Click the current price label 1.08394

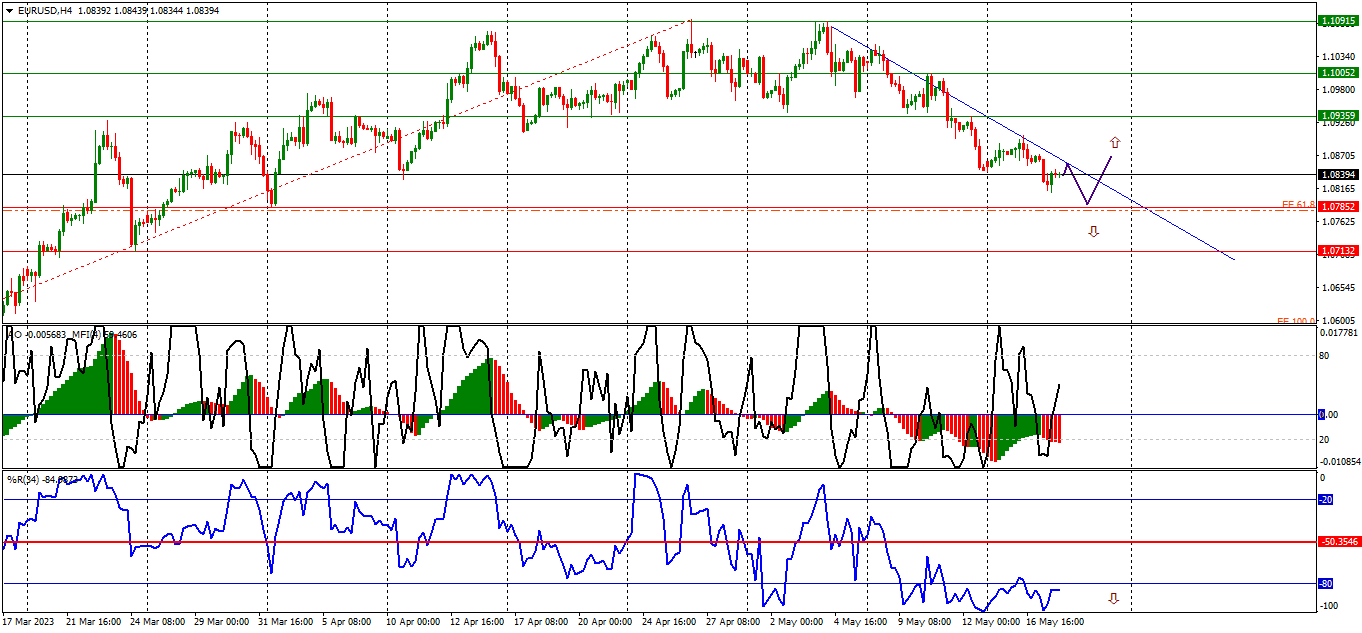click(x=1338, y=174)
